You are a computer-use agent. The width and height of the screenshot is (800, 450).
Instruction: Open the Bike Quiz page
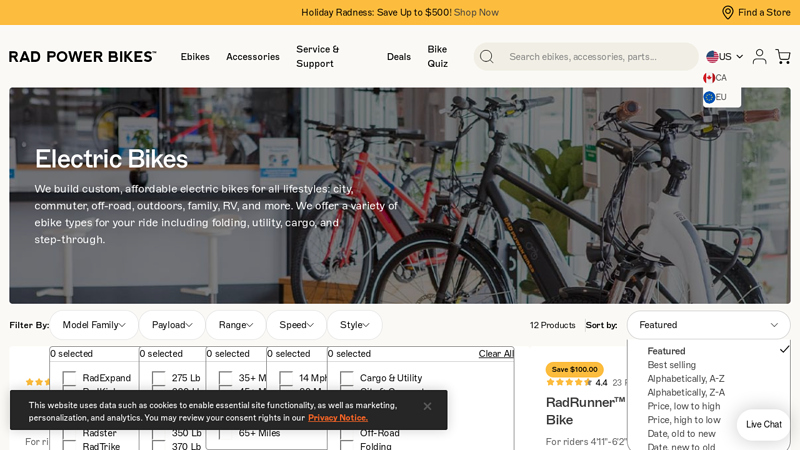pos(438,57)
